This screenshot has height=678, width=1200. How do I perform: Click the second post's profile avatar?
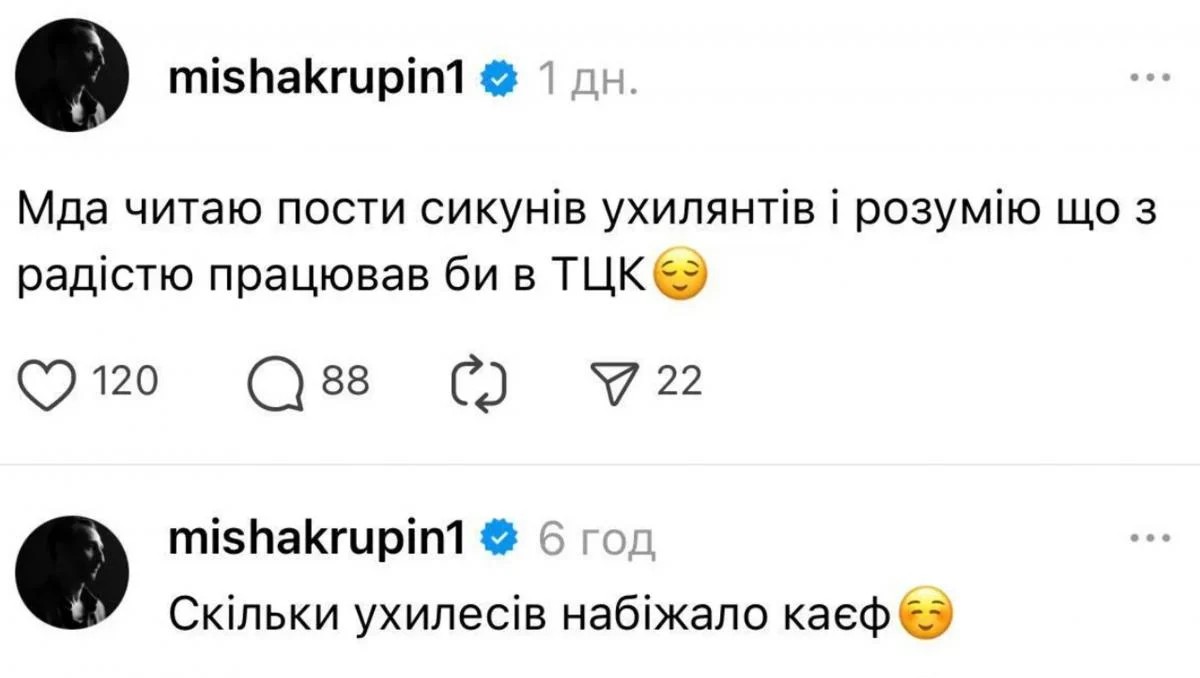click(75, 572)
